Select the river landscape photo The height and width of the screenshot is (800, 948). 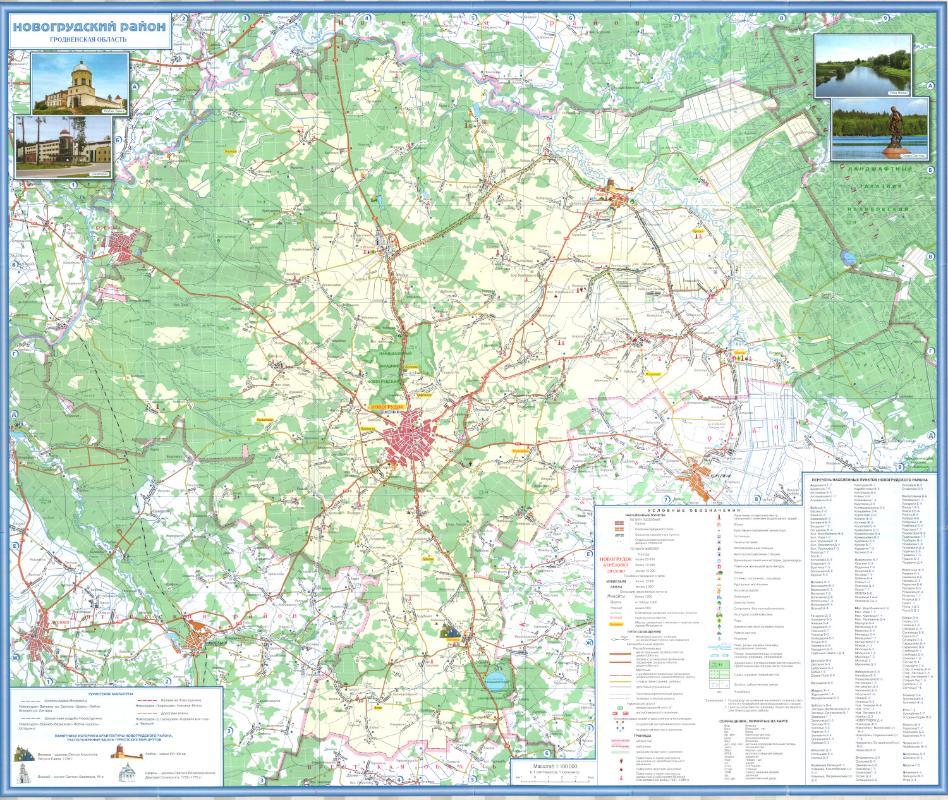pos(862,66)
